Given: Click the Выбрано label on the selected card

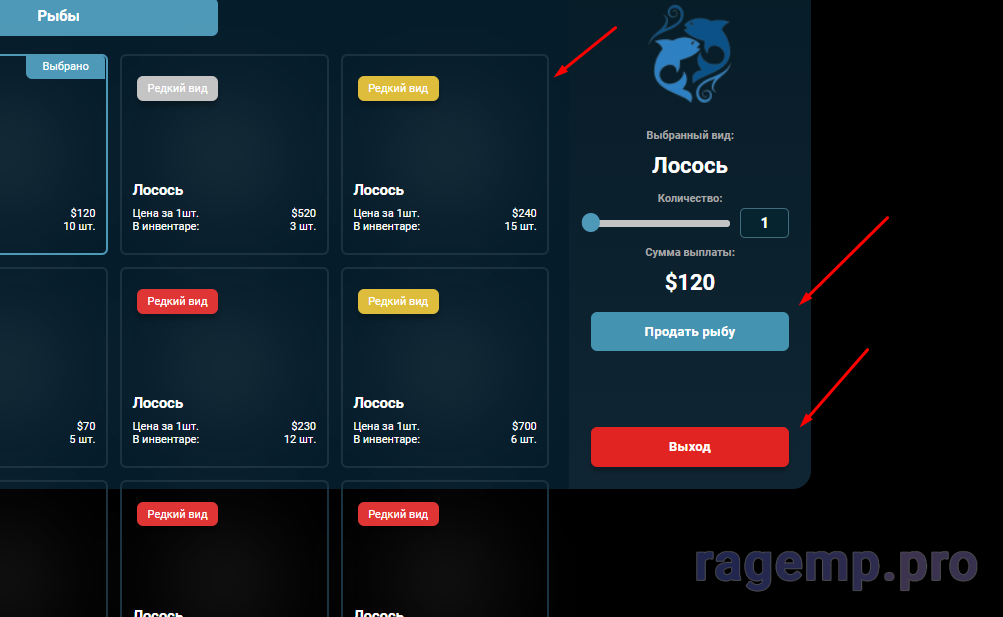Looking at the screenshot, I should (65, 66).
